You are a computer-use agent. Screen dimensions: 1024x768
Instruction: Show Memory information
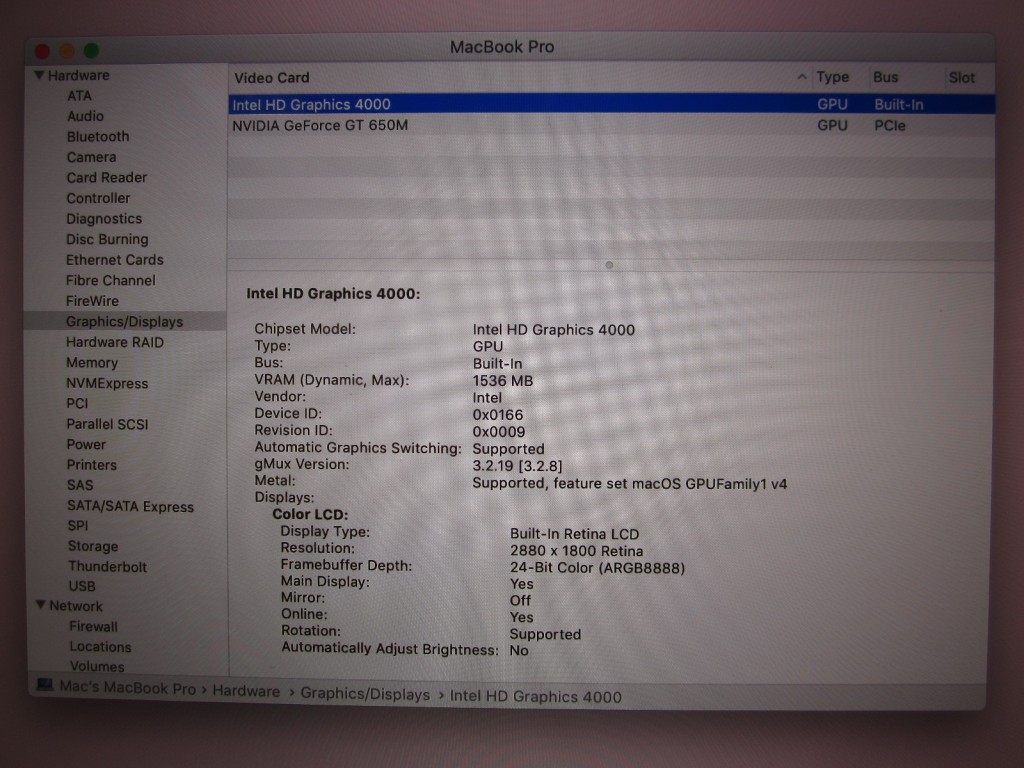(92, 362)
